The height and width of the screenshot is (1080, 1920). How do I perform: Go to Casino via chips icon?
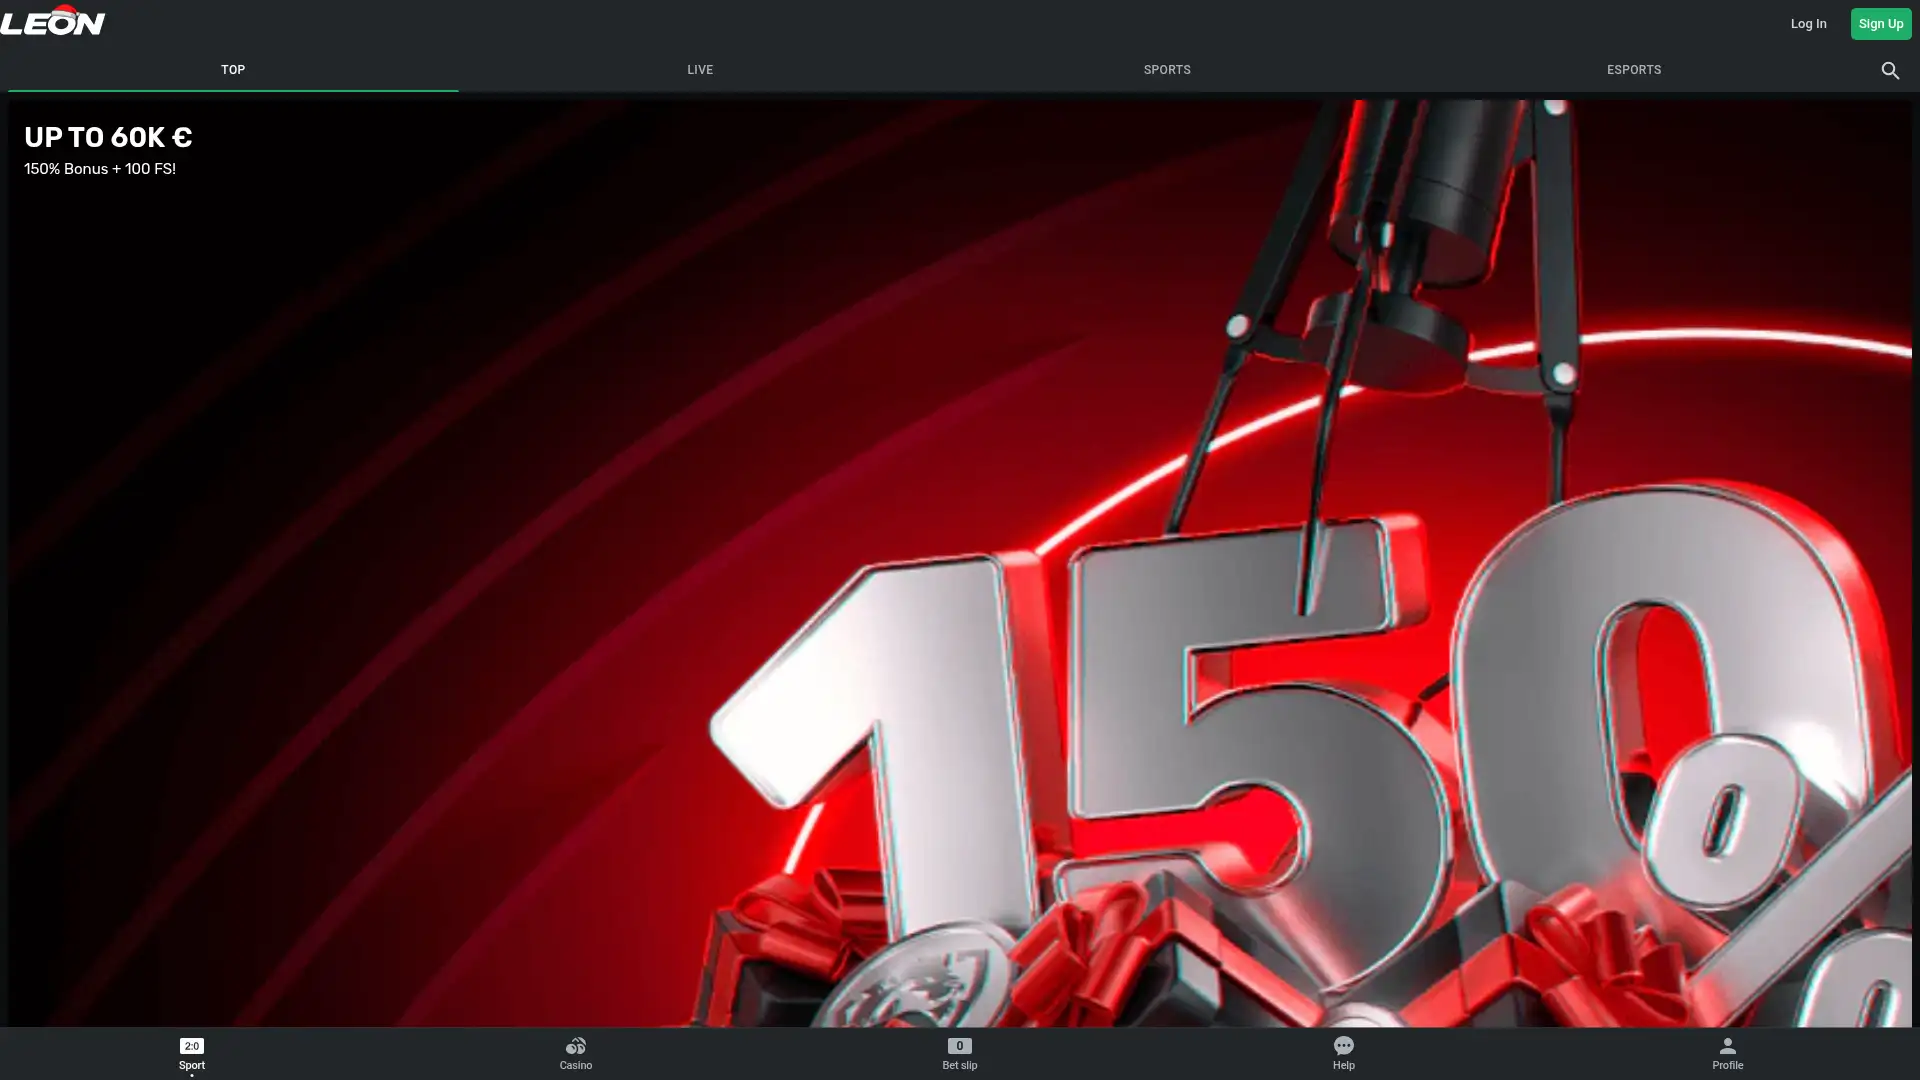(x=575, y=1046)
